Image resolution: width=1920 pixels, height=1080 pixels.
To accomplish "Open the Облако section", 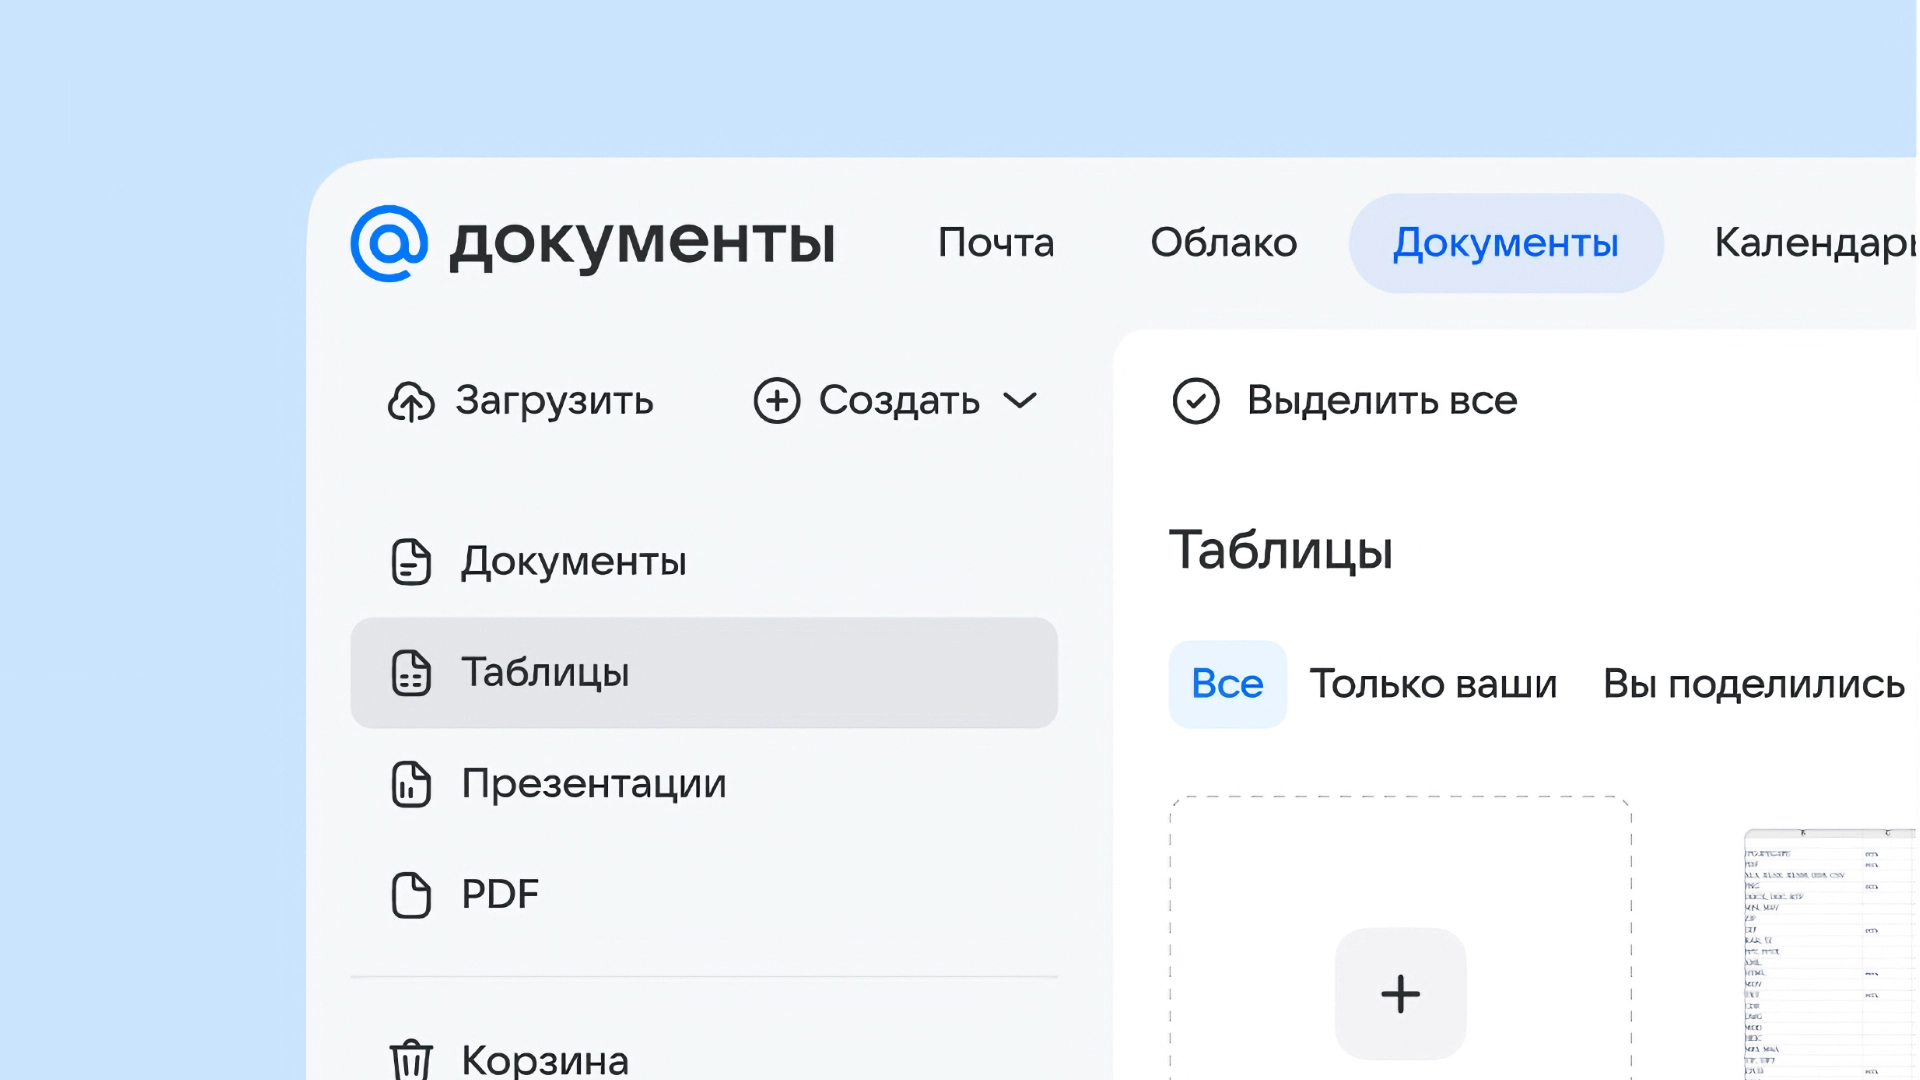I will (x=1224, y=243).
